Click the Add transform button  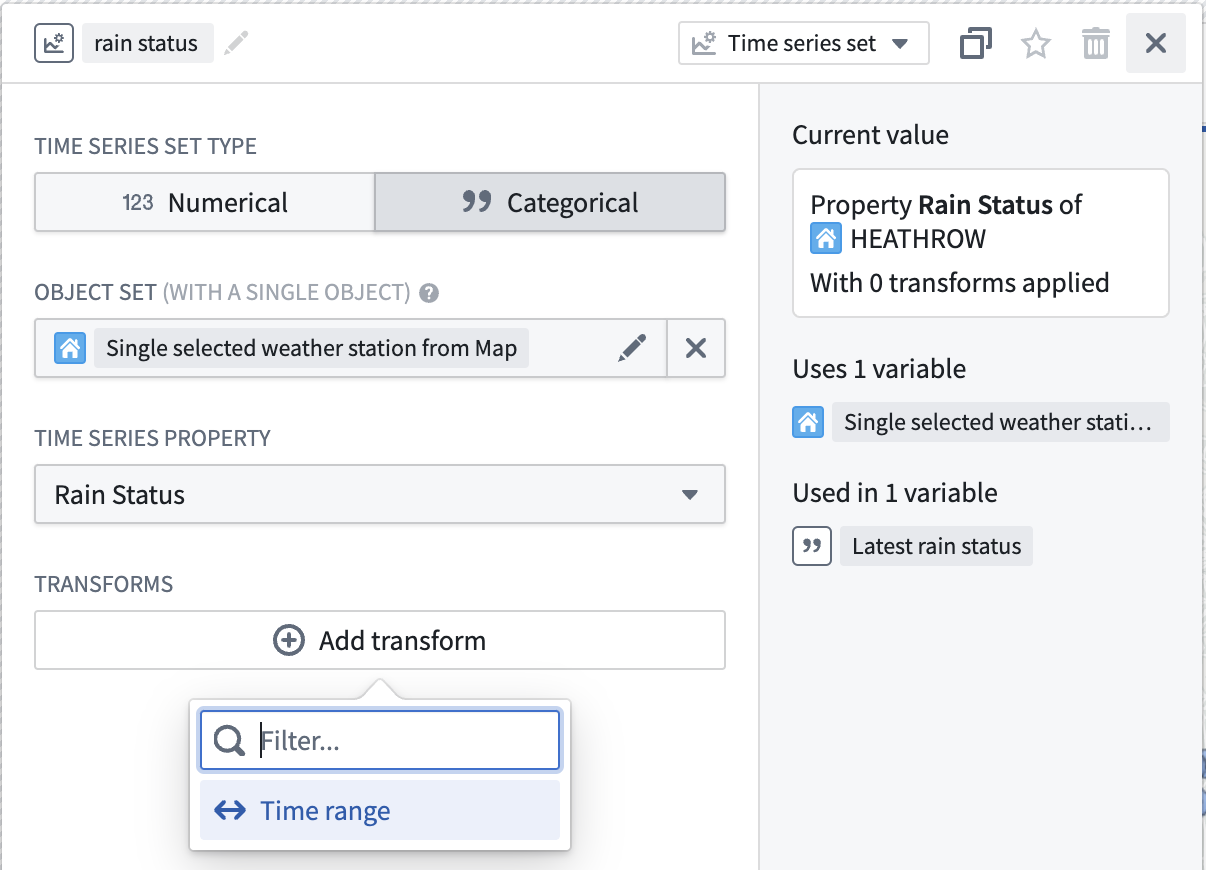pos(380,641)
